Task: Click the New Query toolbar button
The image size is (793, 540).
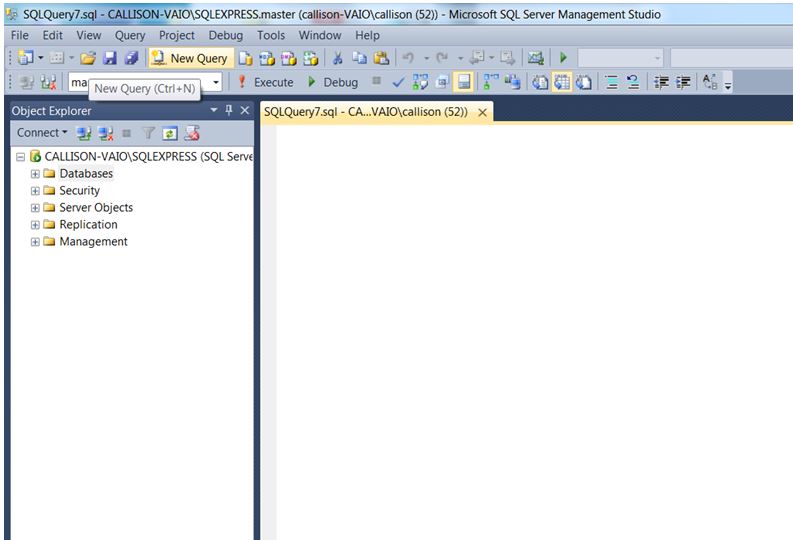Action: pos(191,58)
